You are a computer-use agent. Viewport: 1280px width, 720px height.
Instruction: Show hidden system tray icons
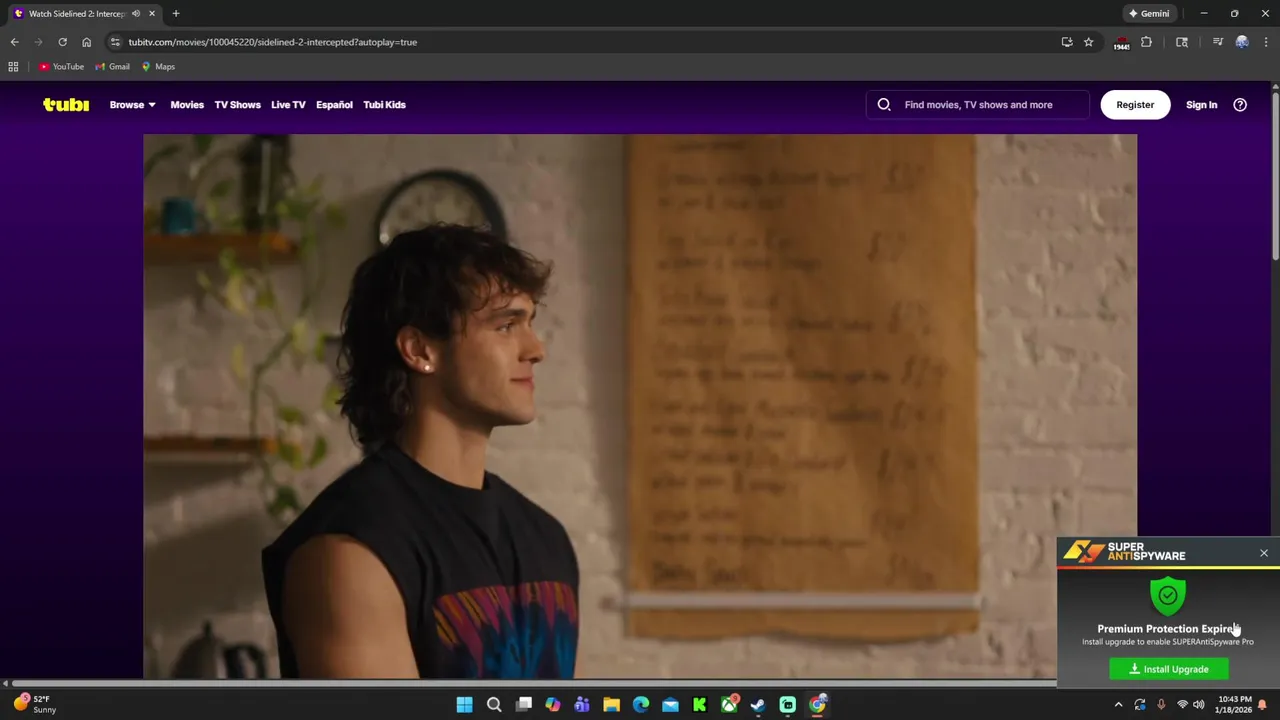[1118, 705]
